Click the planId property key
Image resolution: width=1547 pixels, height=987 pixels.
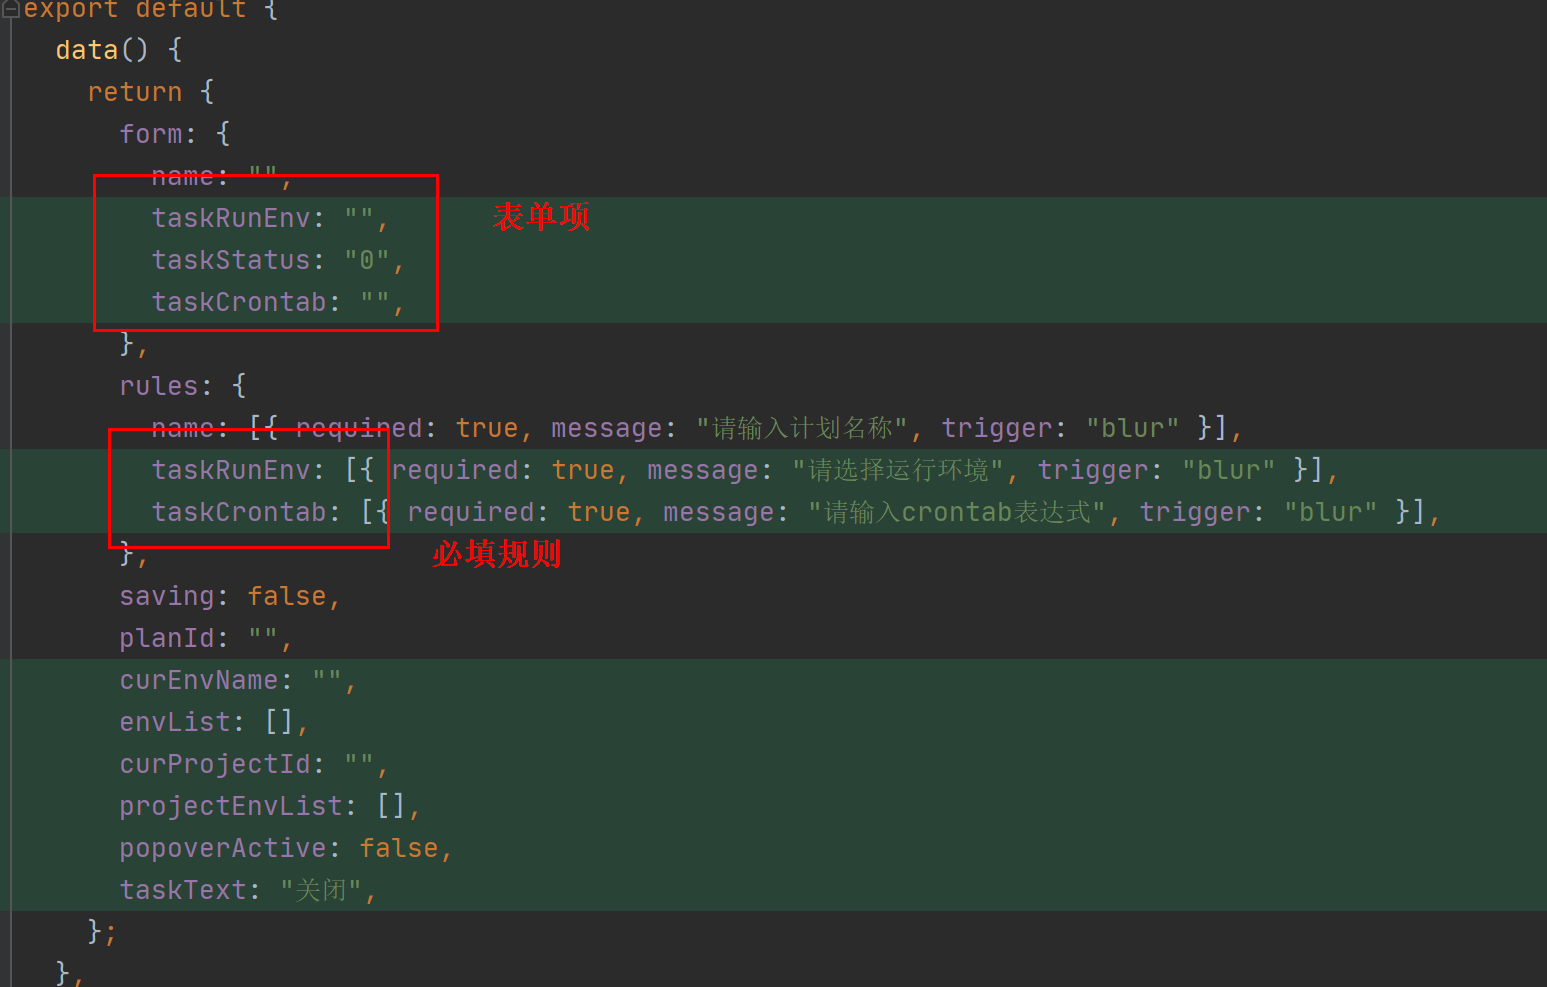167,638
